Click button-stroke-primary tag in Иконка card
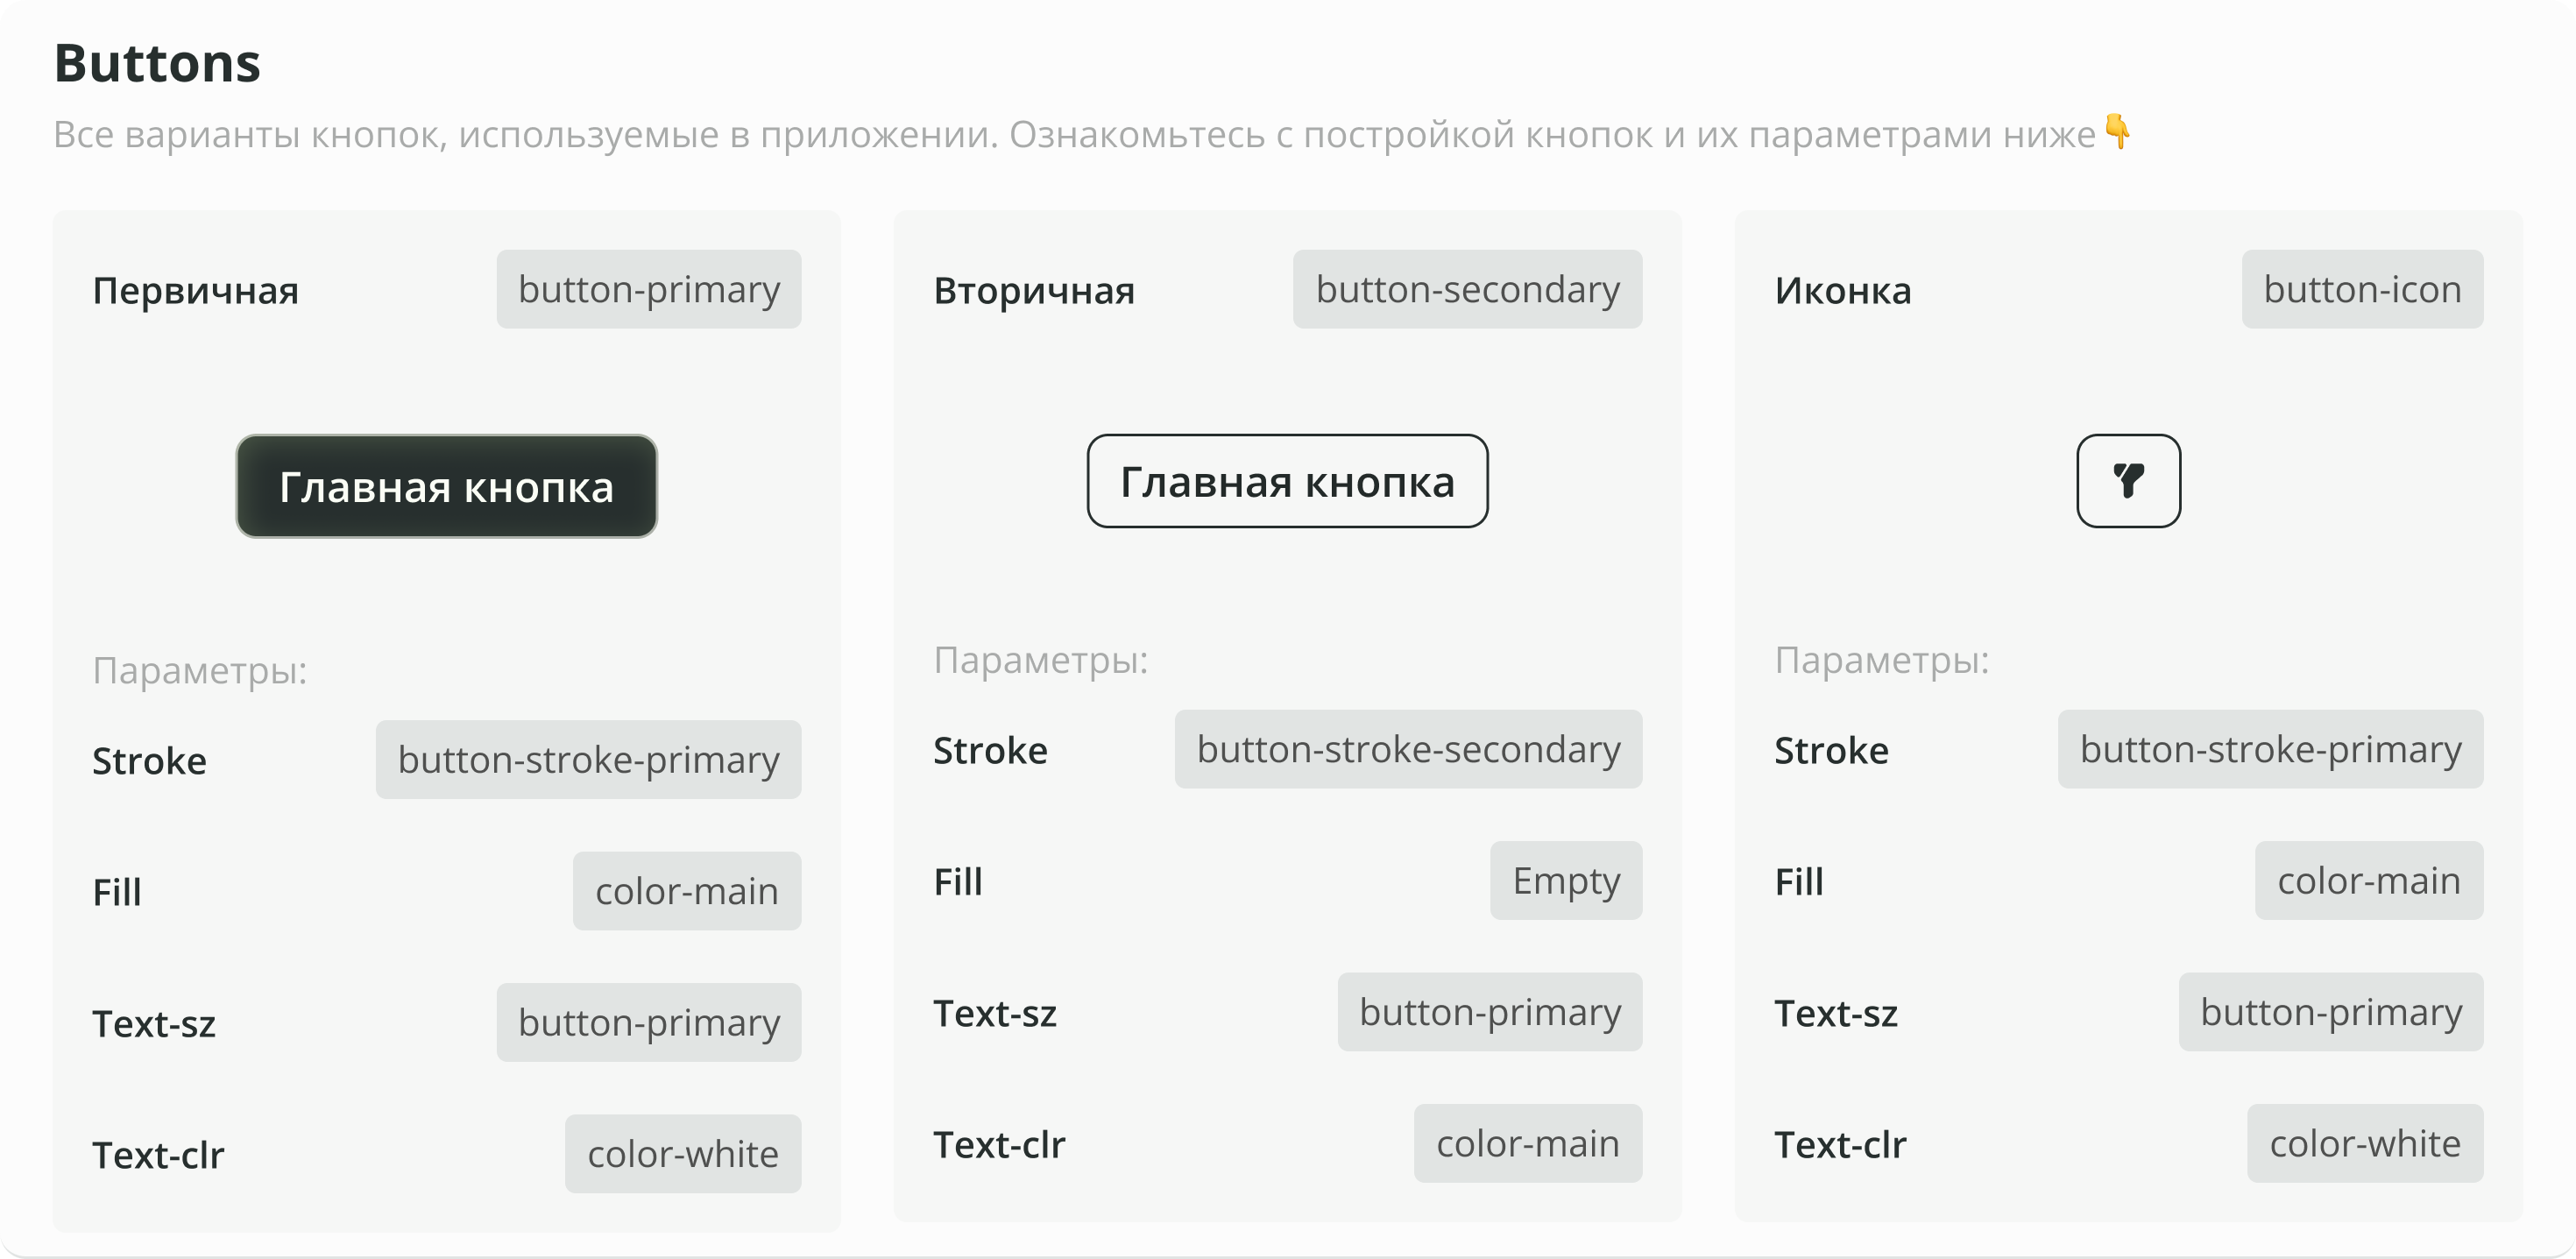Screen dimensions: 2576x1259 point(2270,749)
